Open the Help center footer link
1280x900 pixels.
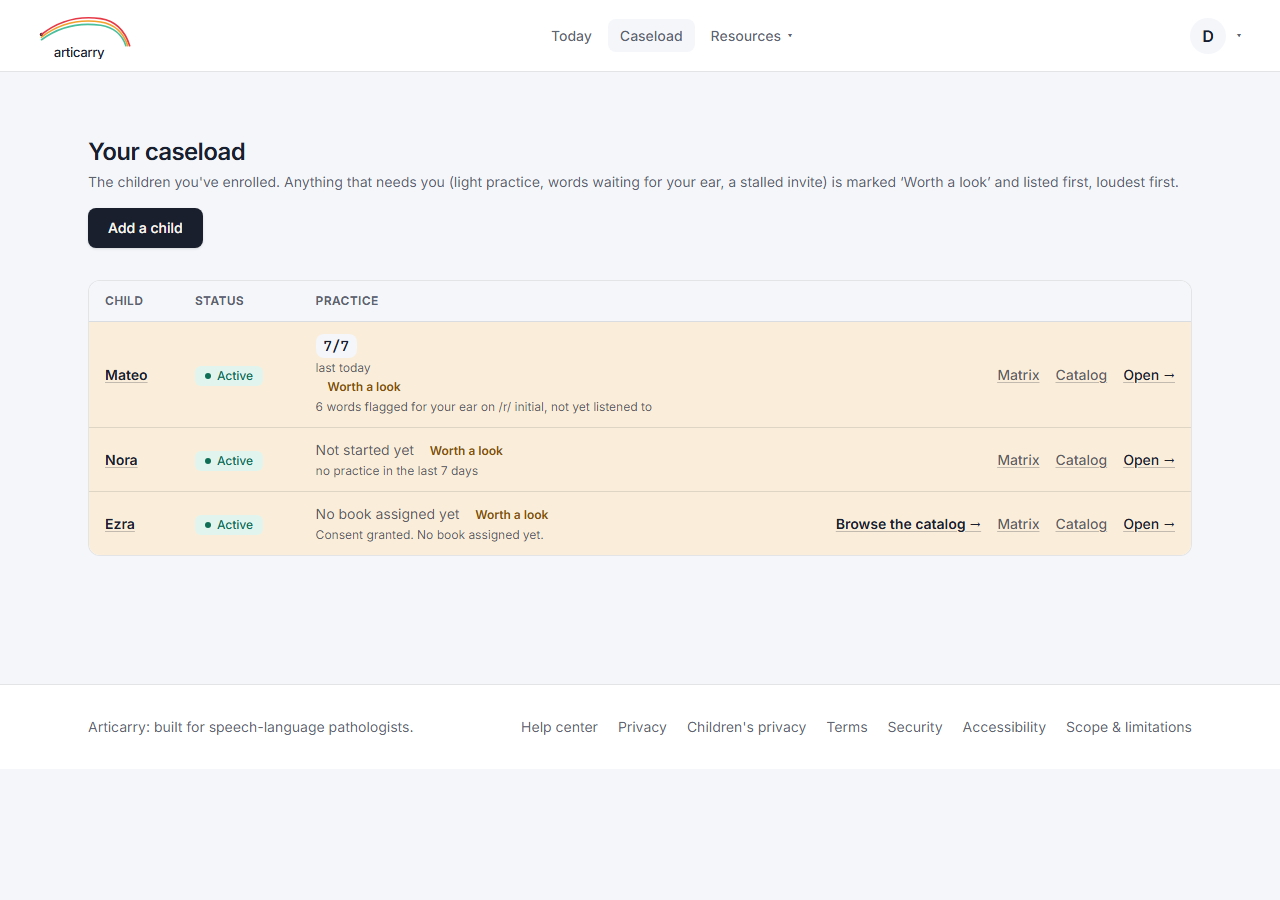[559, 727]
